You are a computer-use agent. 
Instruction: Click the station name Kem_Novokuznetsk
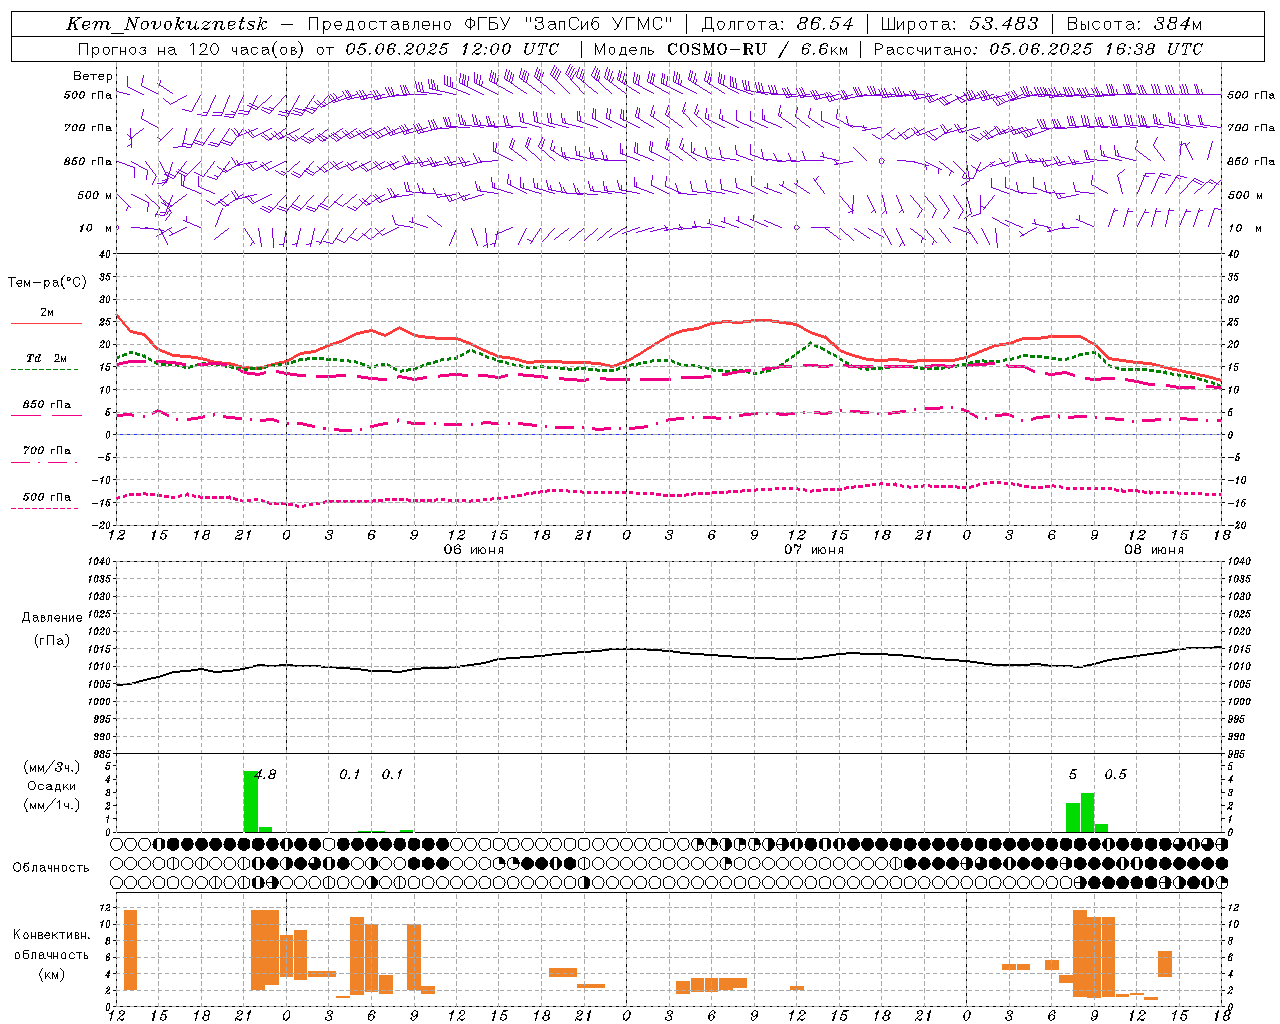point(167,24)
